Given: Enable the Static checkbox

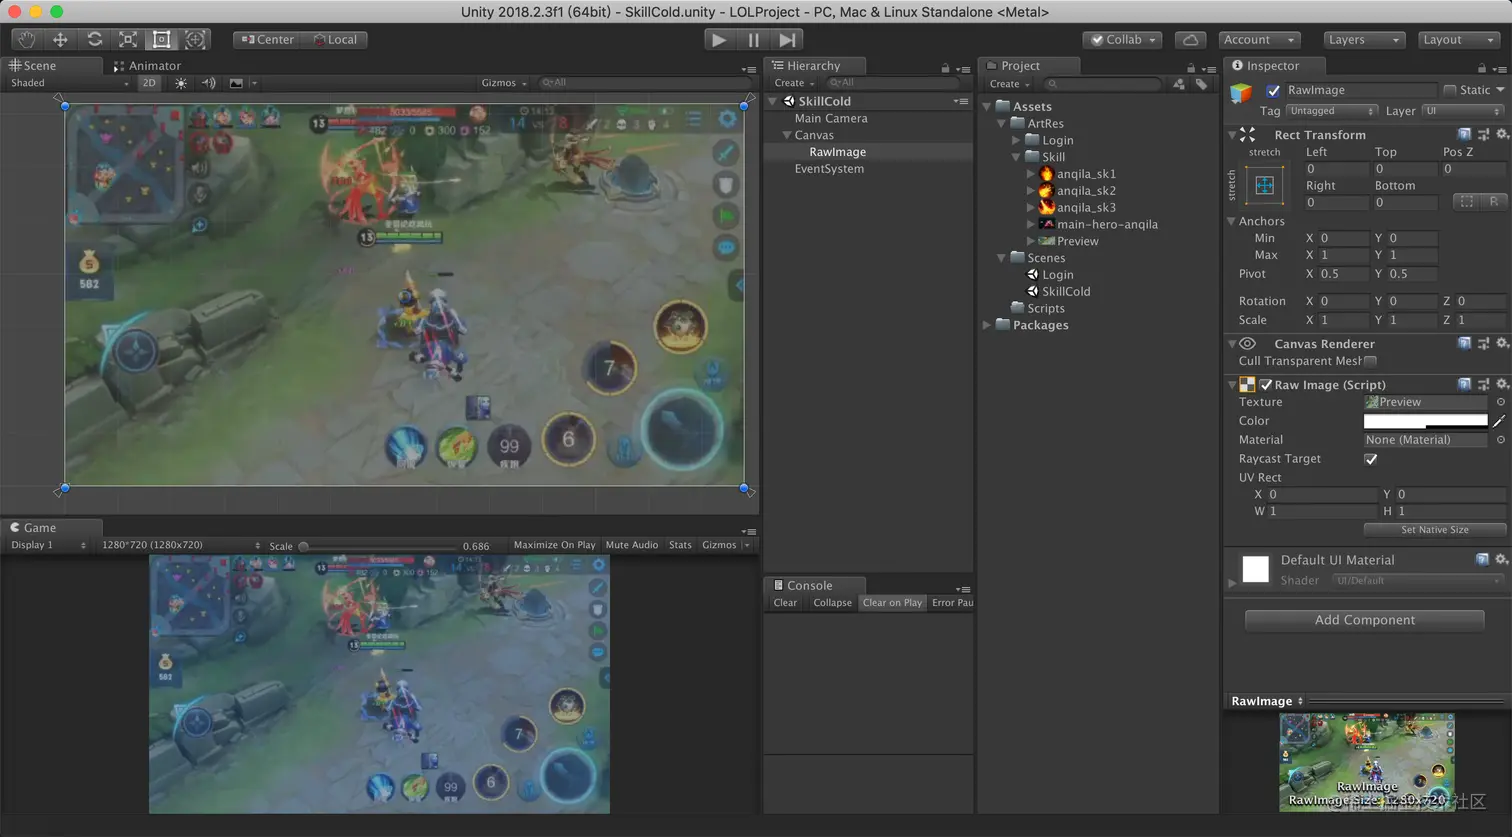Looking at the screenshot, I should 1450,90.
